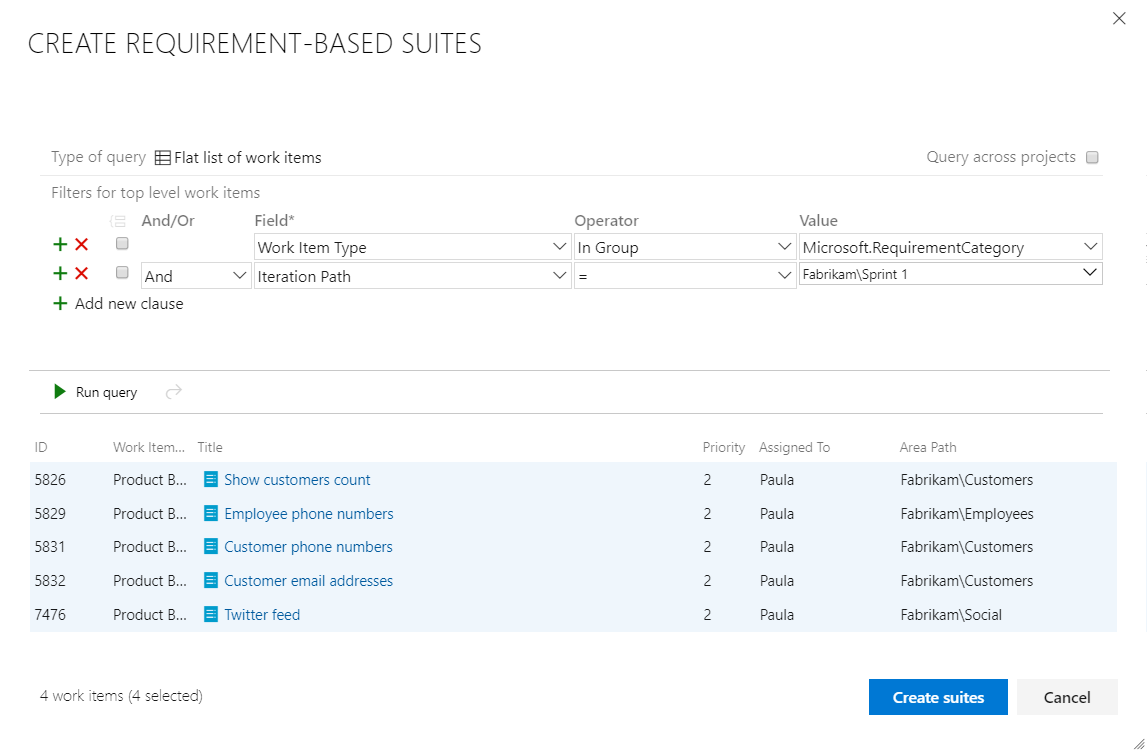Open the Twitter feed link
The image size is (1147, 752).
click(262, 614)
